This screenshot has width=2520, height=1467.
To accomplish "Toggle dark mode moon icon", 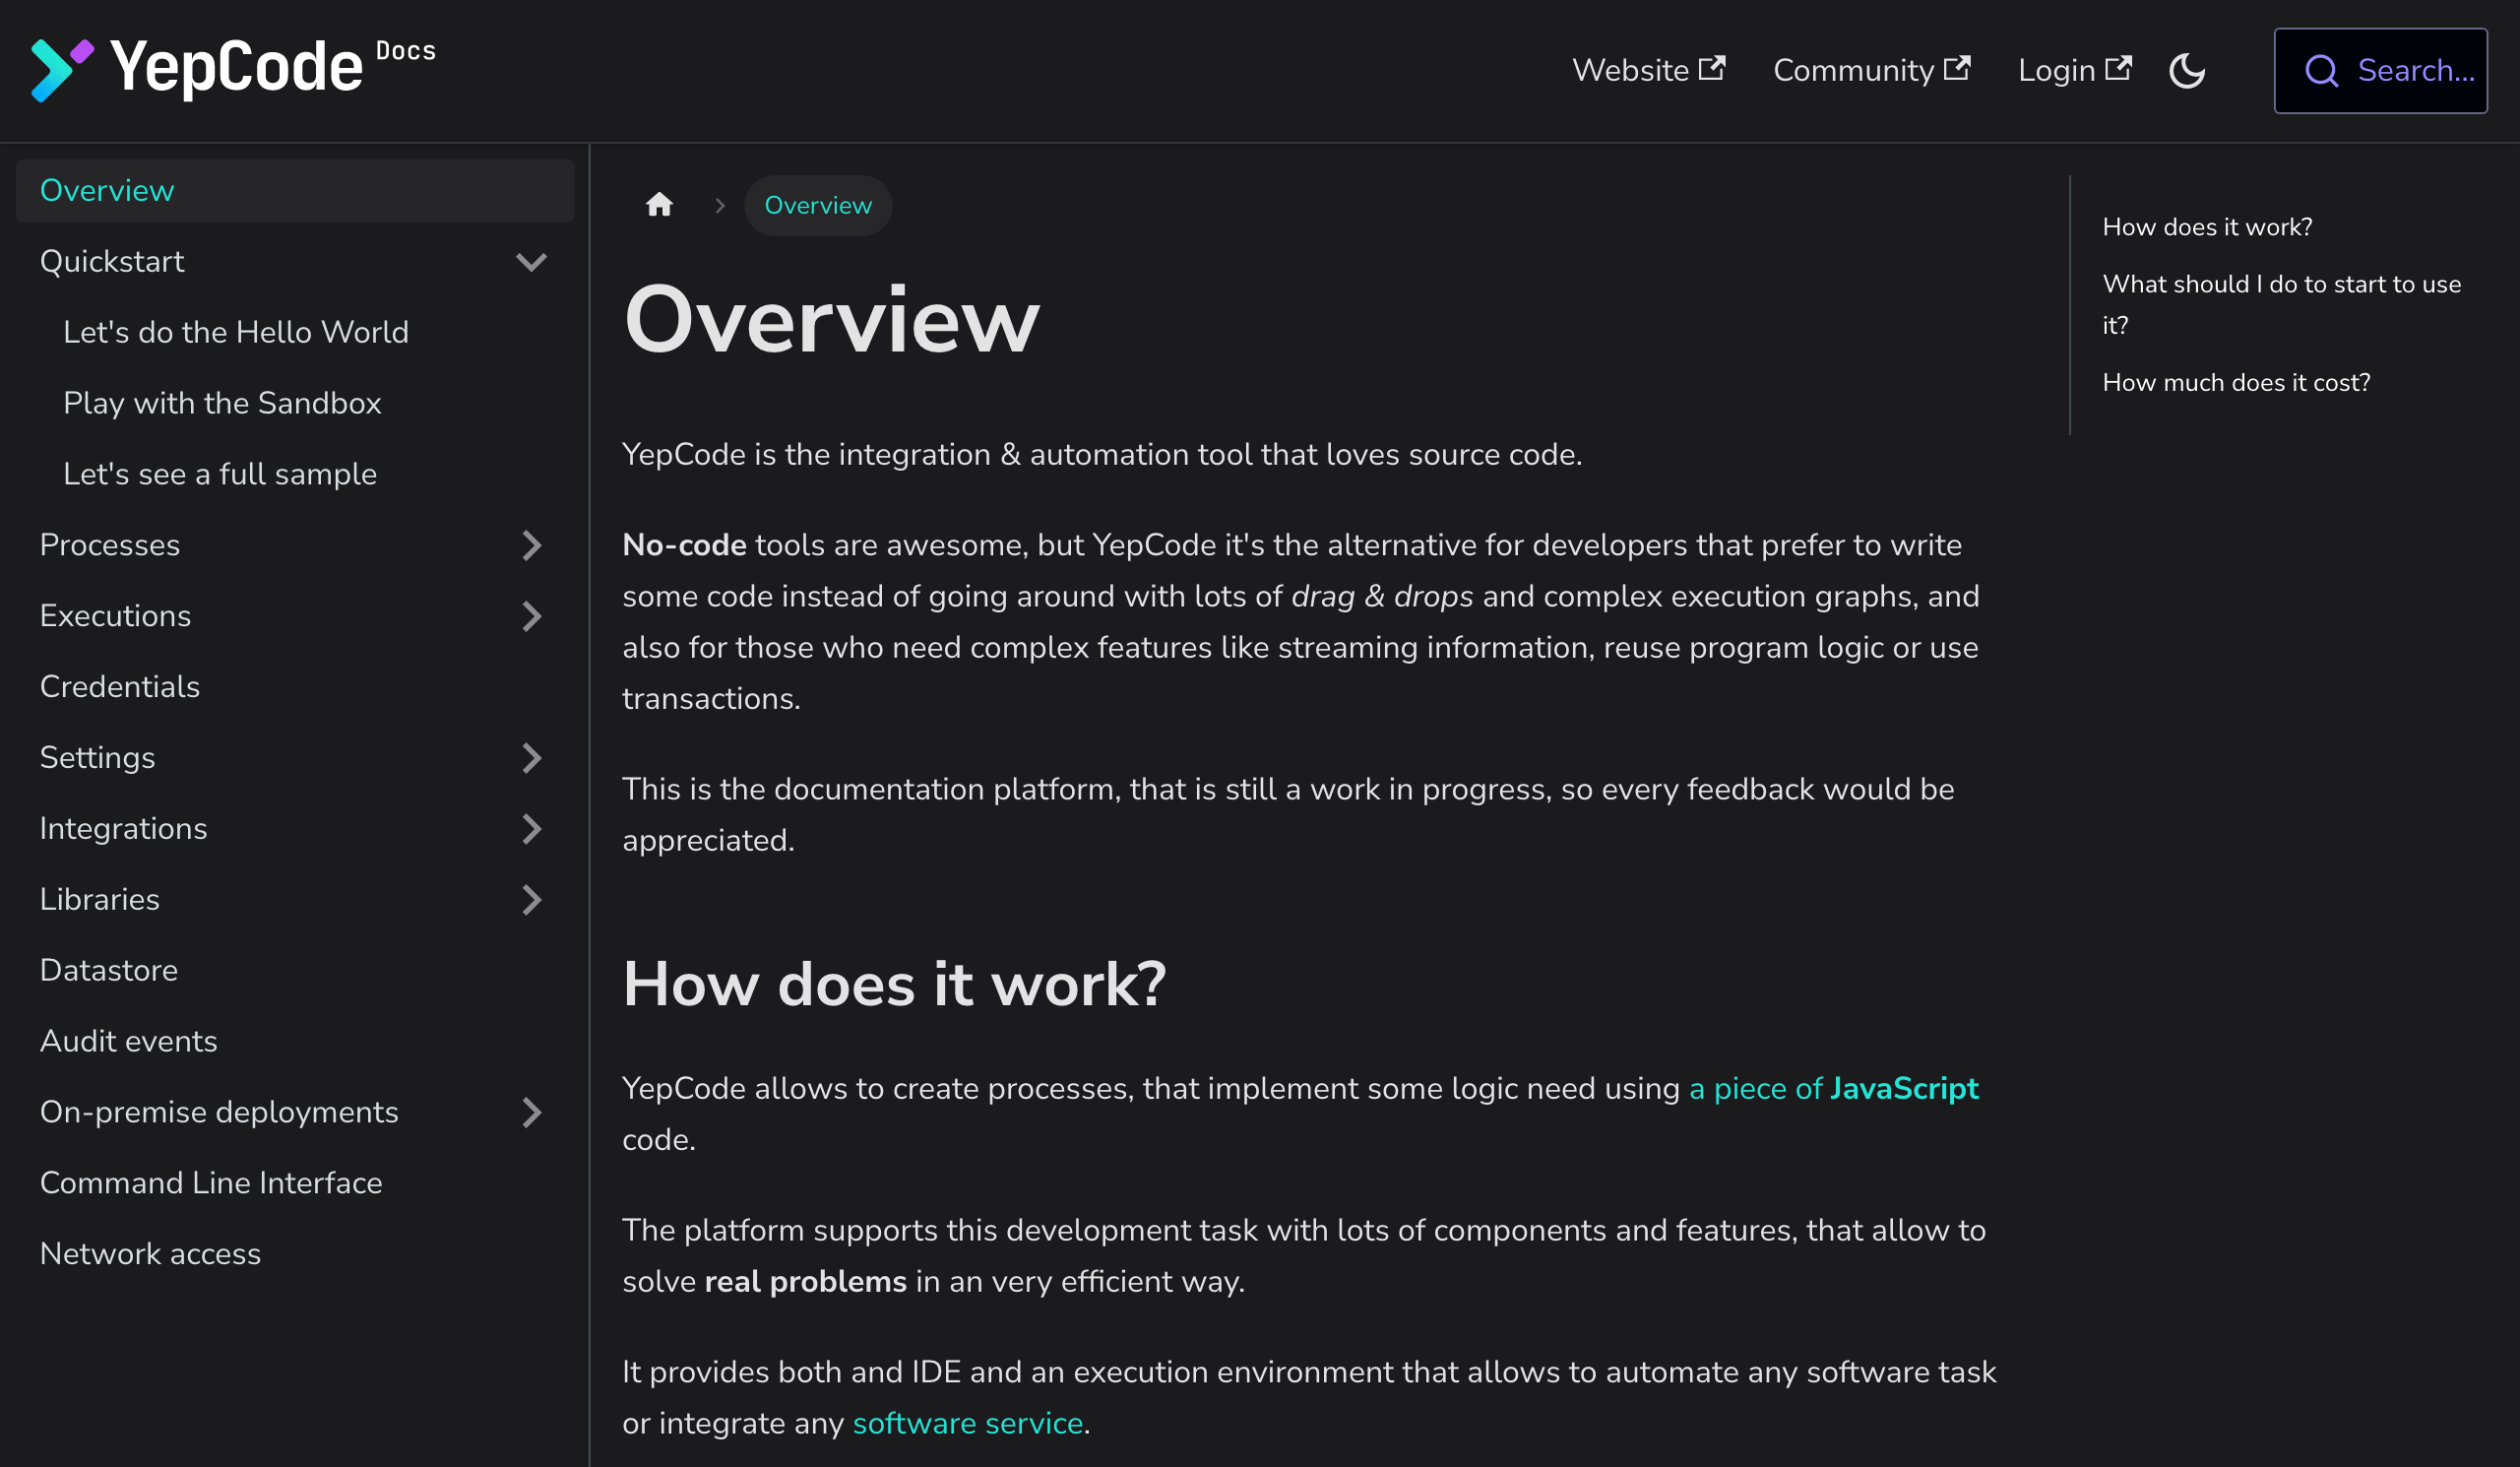I will click(2187, 71).
